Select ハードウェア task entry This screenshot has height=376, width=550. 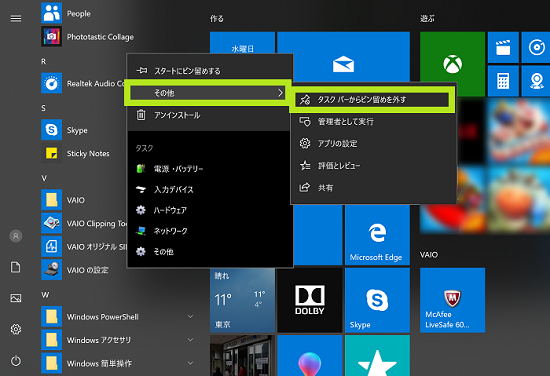(210, 210)
